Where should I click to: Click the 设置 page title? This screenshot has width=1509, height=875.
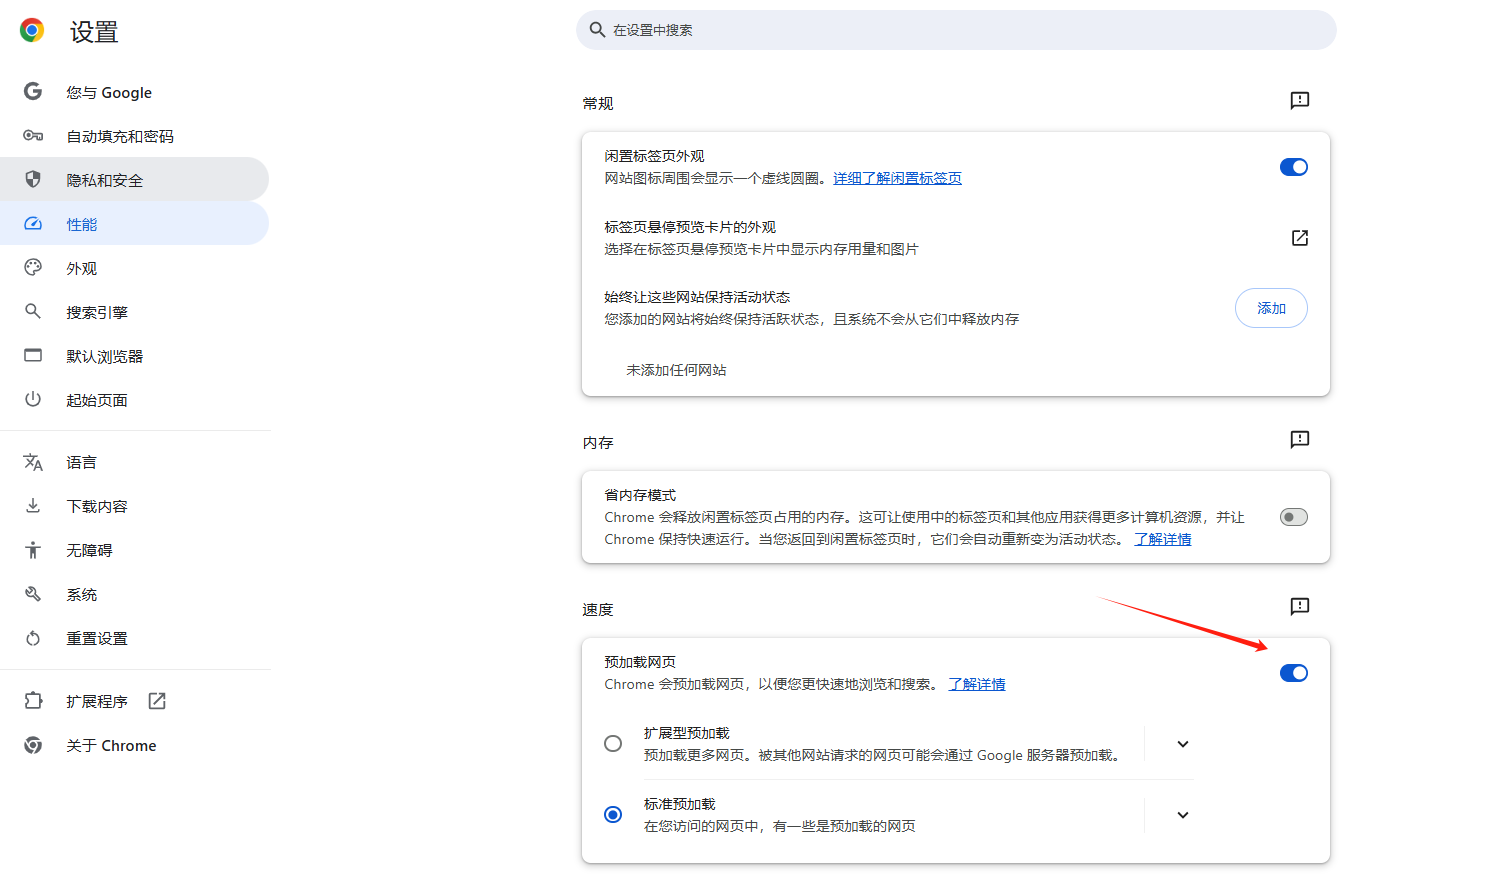coord(94,32)
